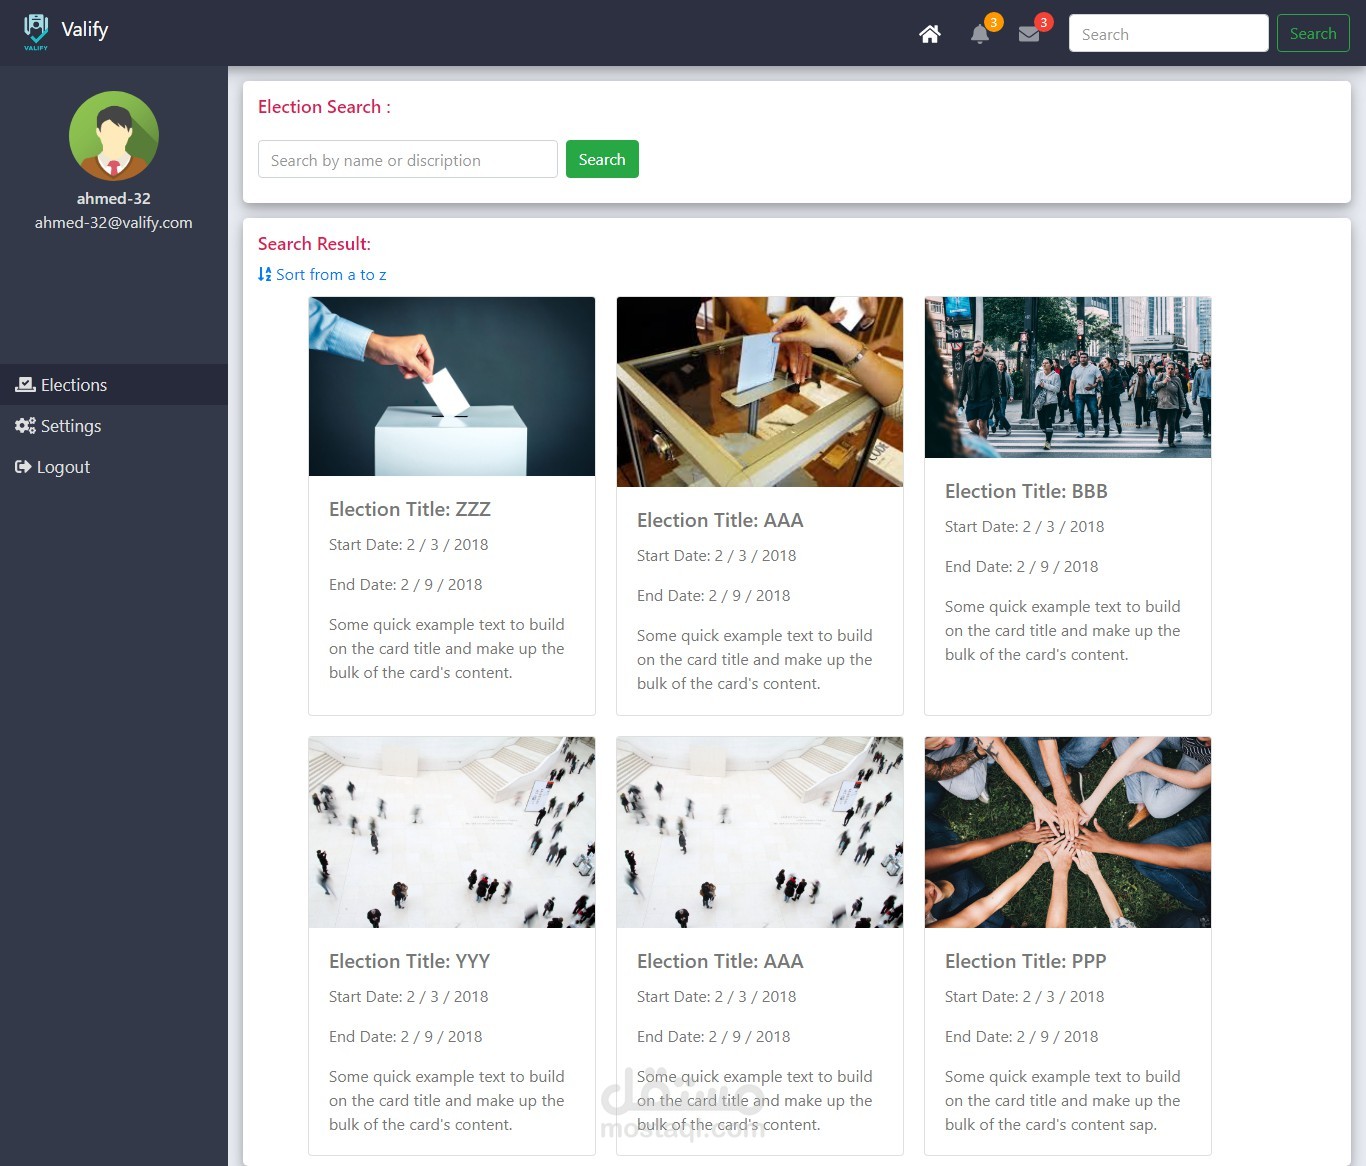Click Start Date in the PPP card
Viewport: 1366px width, 1166px height.
click(x=1025, y=997)
